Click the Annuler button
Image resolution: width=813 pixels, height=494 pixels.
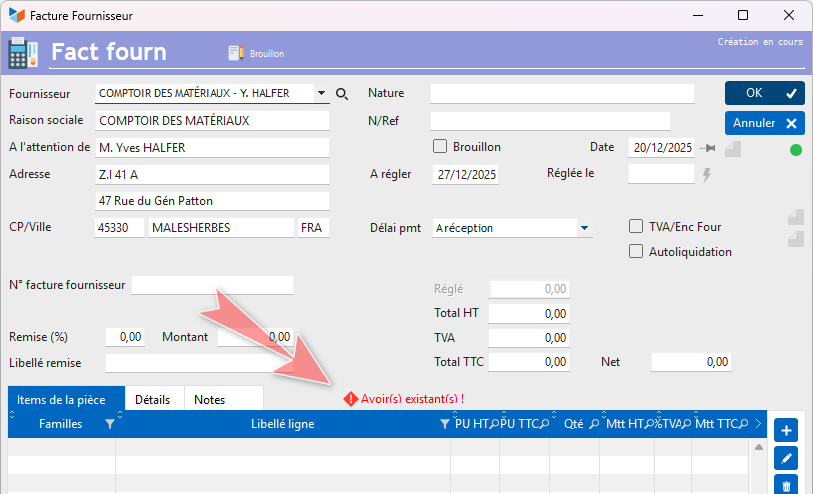click(x=764, y=123)
